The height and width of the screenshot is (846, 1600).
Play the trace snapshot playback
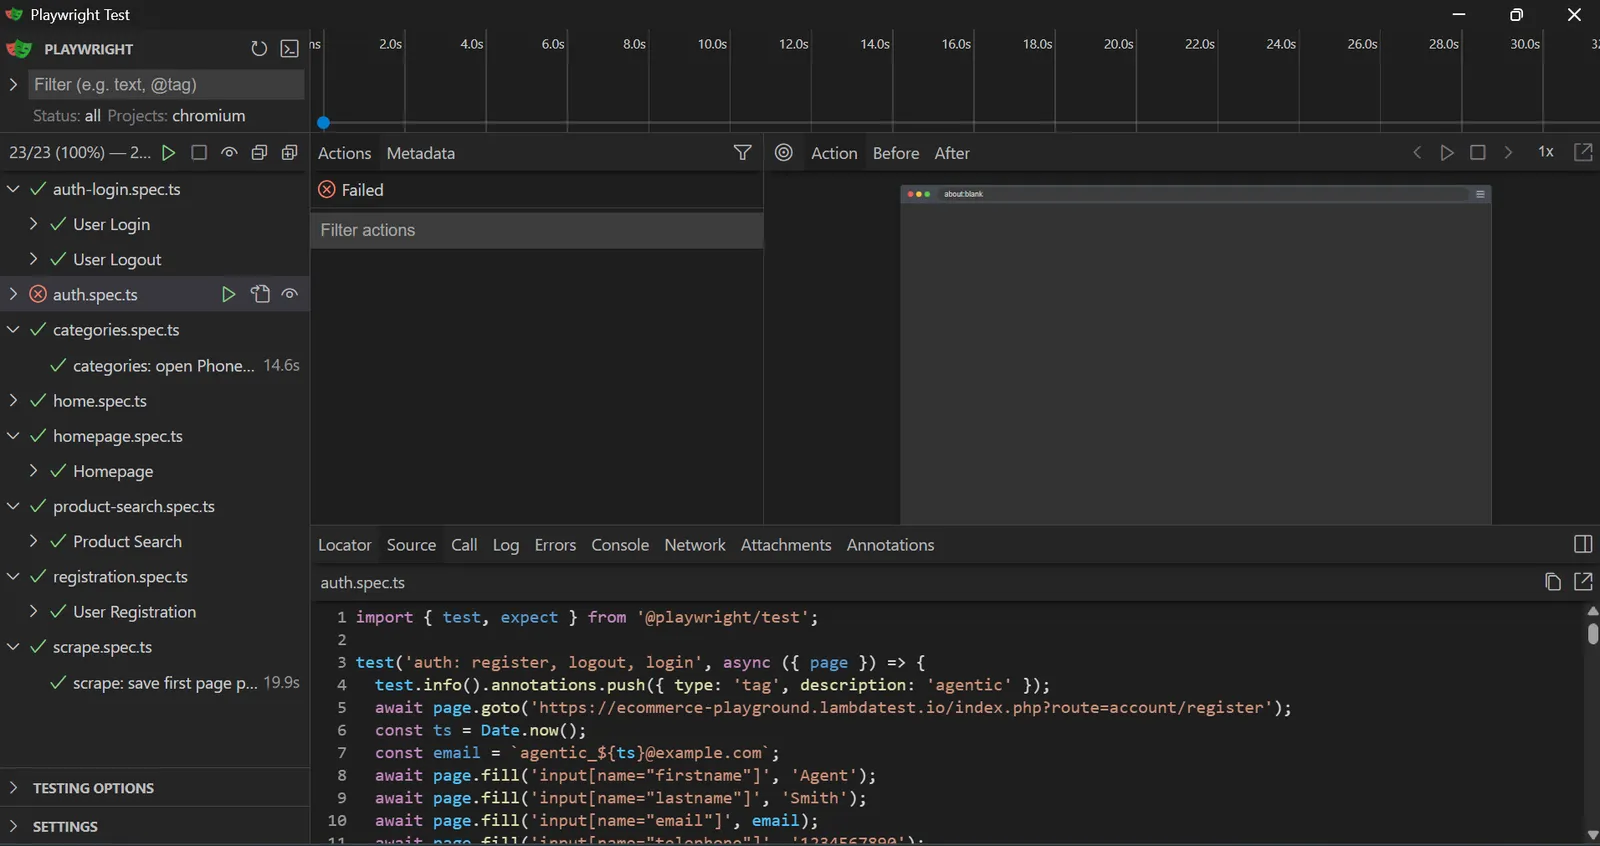click(1447, 153)
